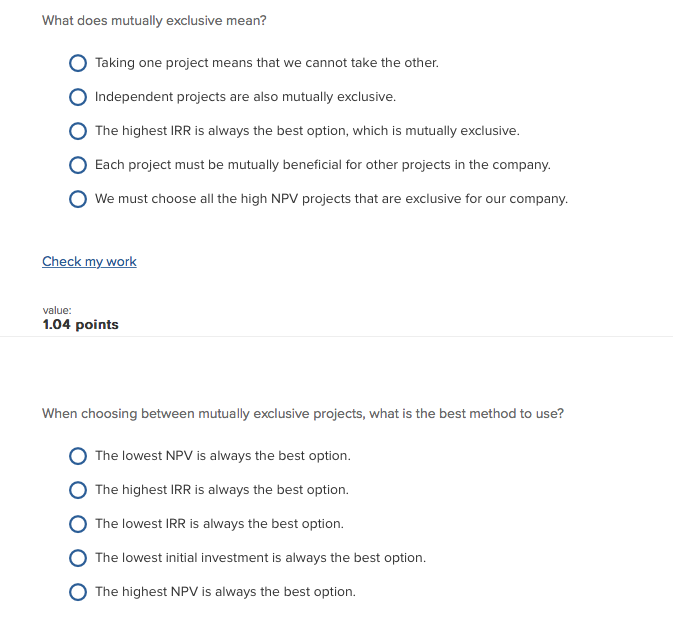Click label text "We must choose all the high NPV"

331,199
